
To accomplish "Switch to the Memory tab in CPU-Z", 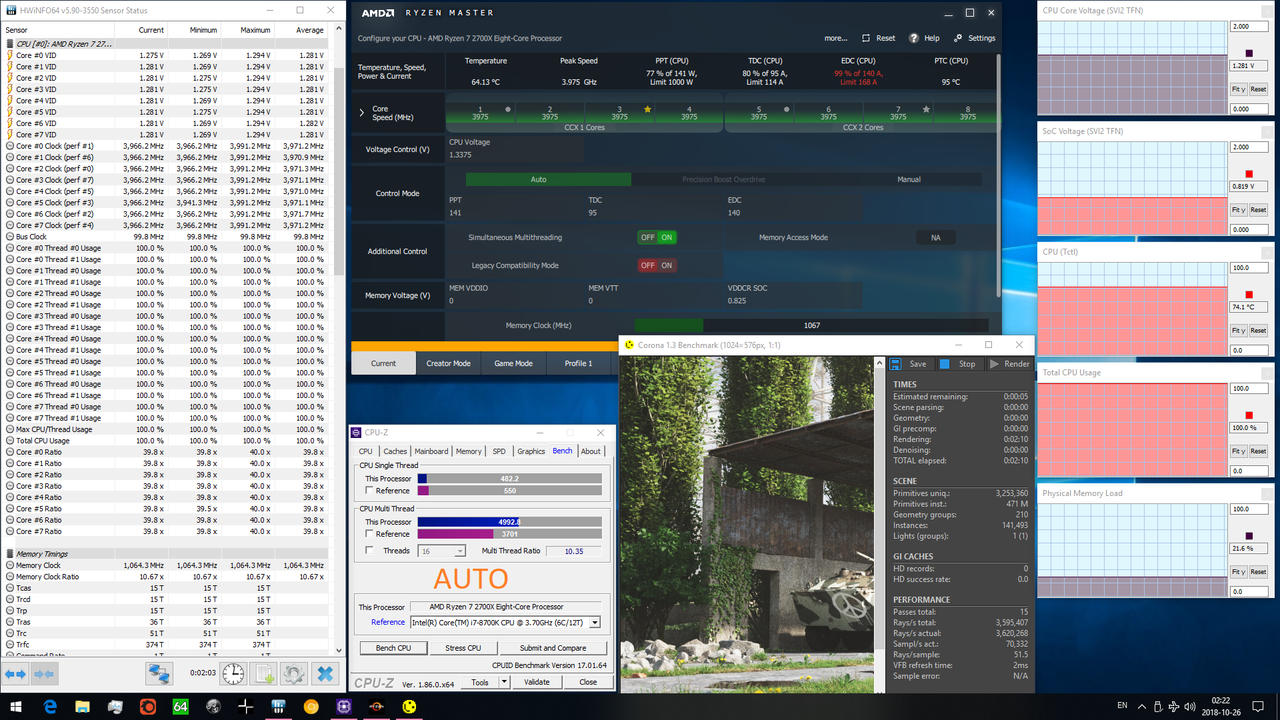I will 468,451.
